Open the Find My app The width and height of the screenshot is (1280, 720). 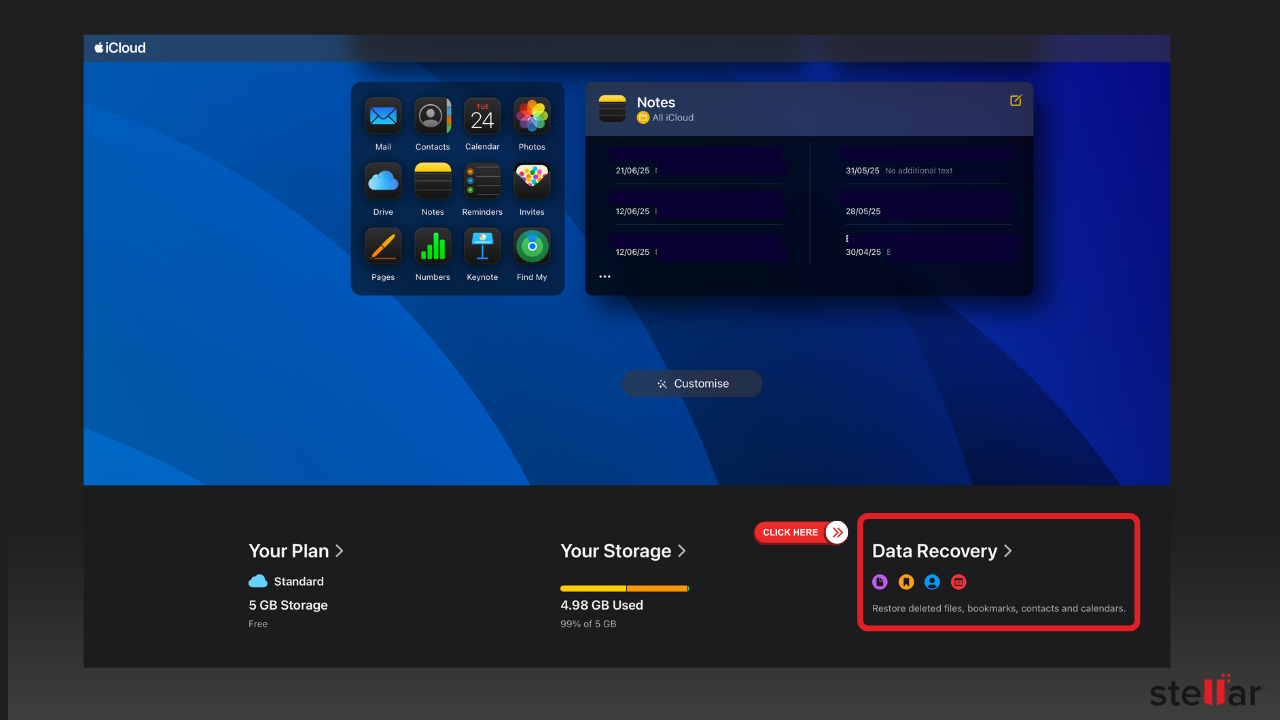pyautogui.click(x=532, y=246)
